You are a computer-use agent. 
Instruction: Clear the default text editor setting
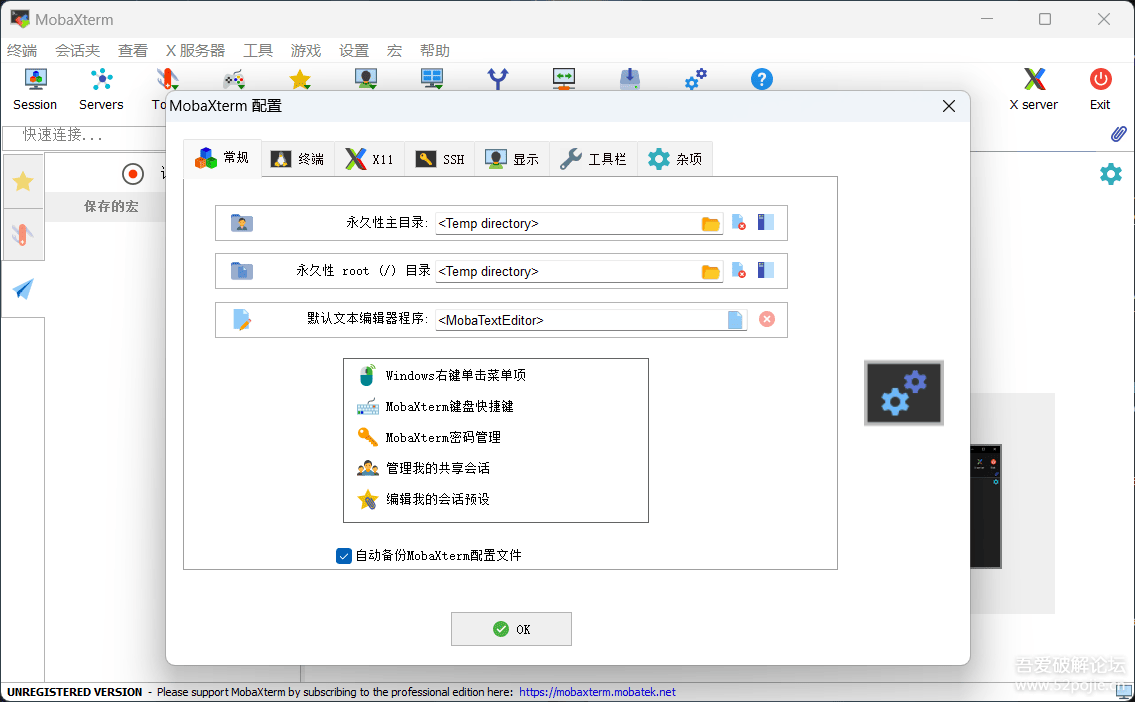(x=767, y=319)
